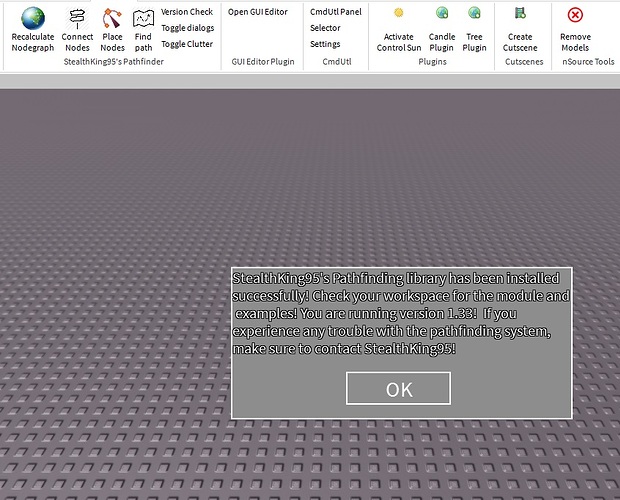Click the Recalculate Nodegraph globe icon

33,18
